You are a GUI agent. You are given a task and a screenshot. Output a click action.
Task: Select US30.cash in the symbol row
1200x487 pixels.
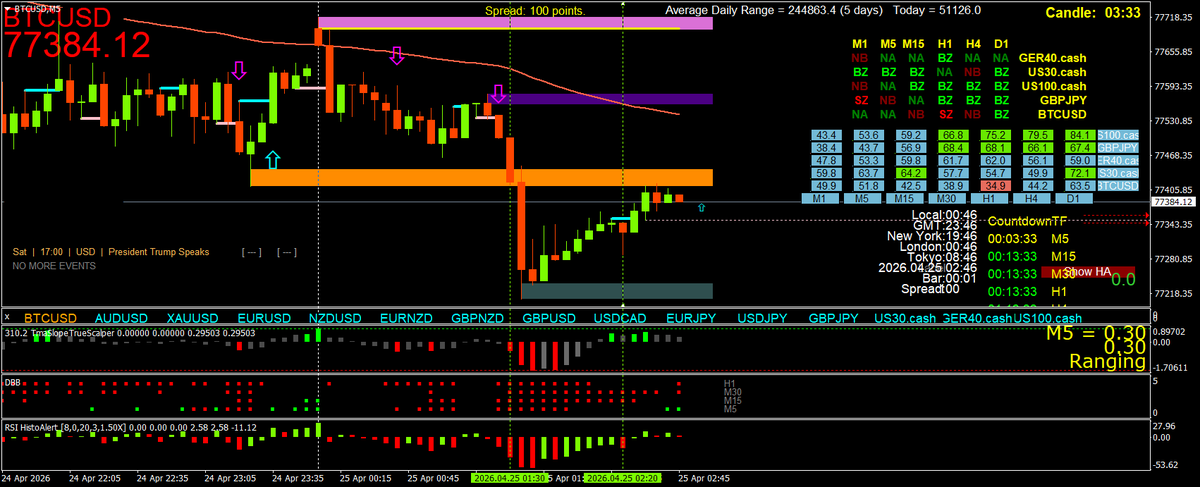[x=904, y=317]
